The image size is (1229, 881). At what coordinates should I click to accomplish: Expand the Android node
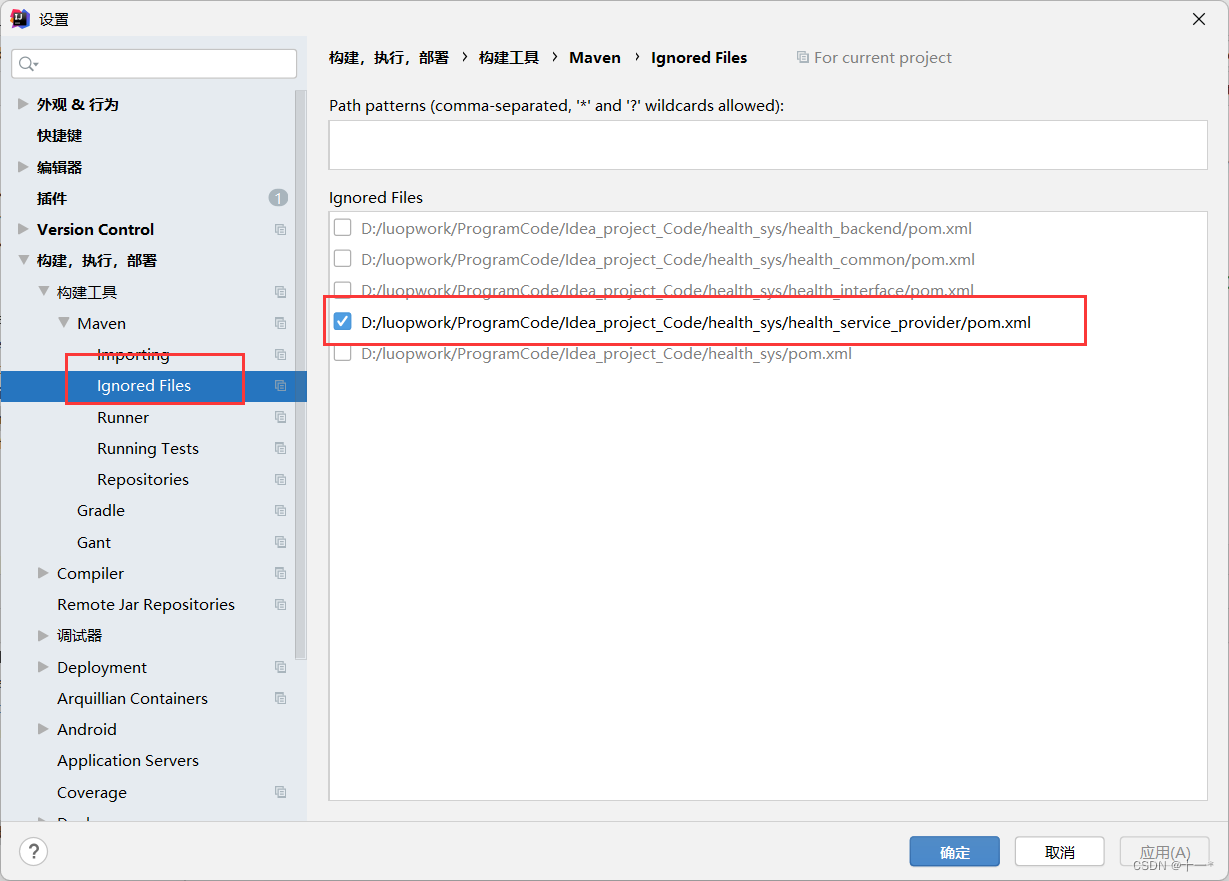(x=43, y=729)
